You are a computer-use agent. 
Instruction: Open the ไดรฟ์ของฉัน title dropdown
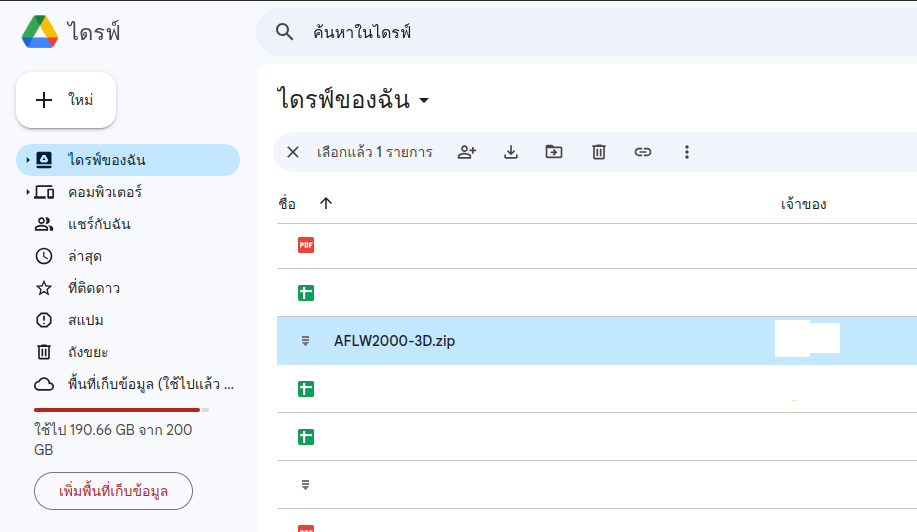pos(424,101)
